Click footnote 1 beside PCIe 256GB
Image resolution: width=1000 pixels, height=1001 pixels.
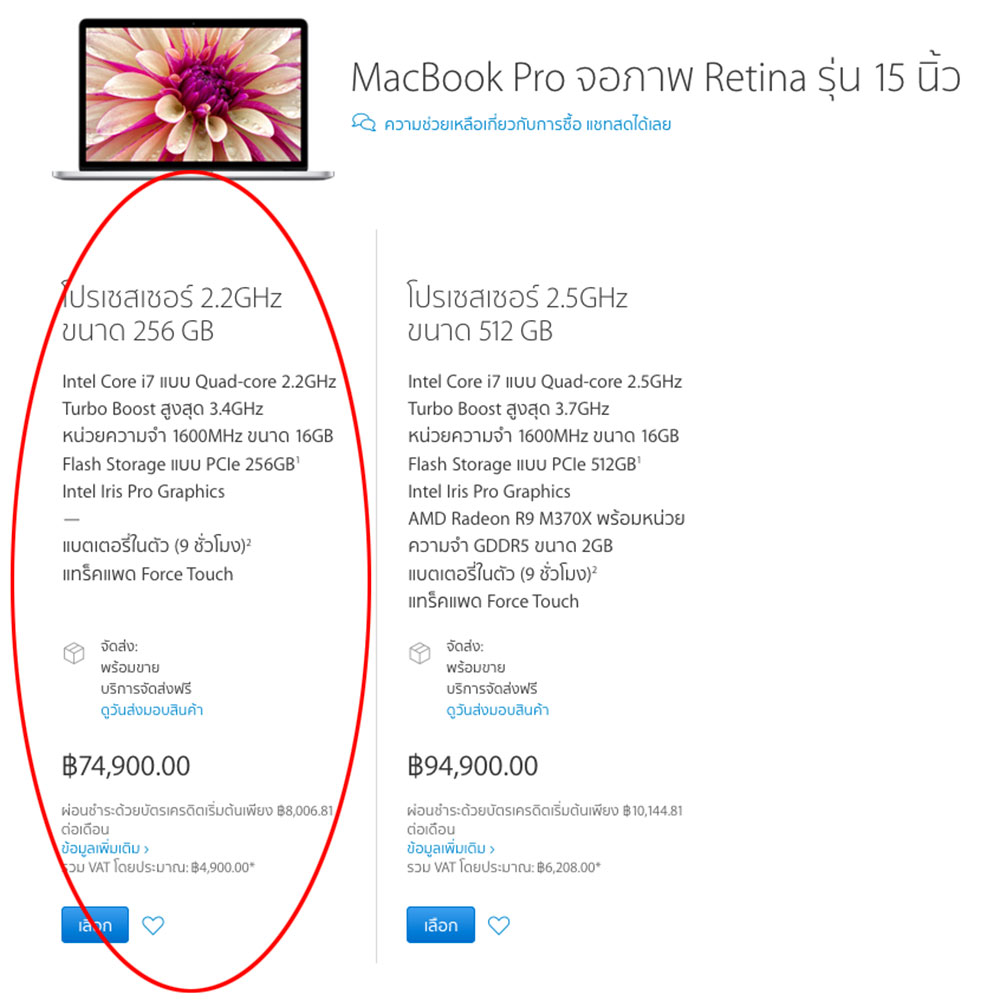298,459
